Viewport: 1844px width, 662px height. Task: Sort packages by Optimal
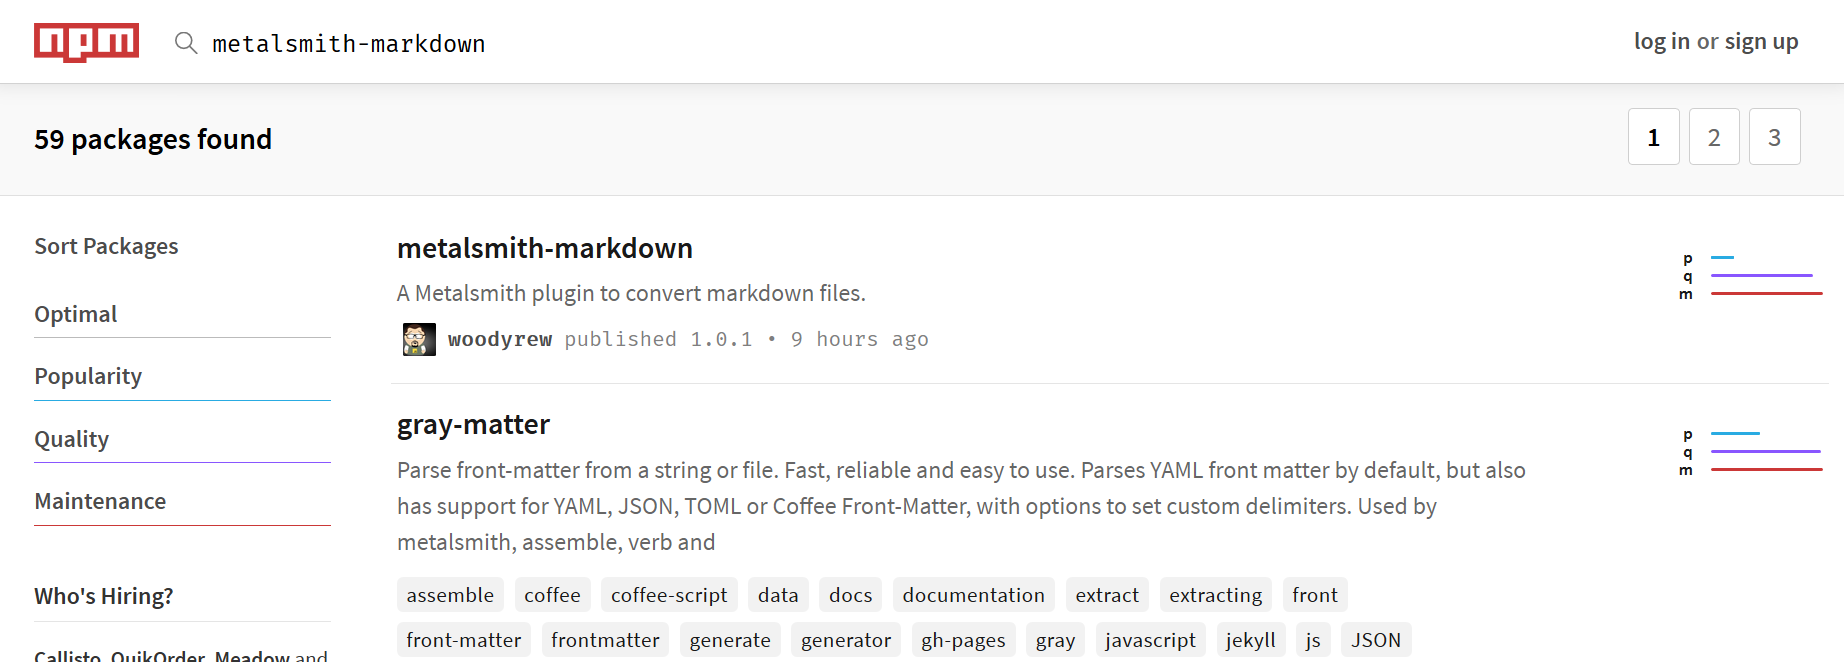pos(76,314)
